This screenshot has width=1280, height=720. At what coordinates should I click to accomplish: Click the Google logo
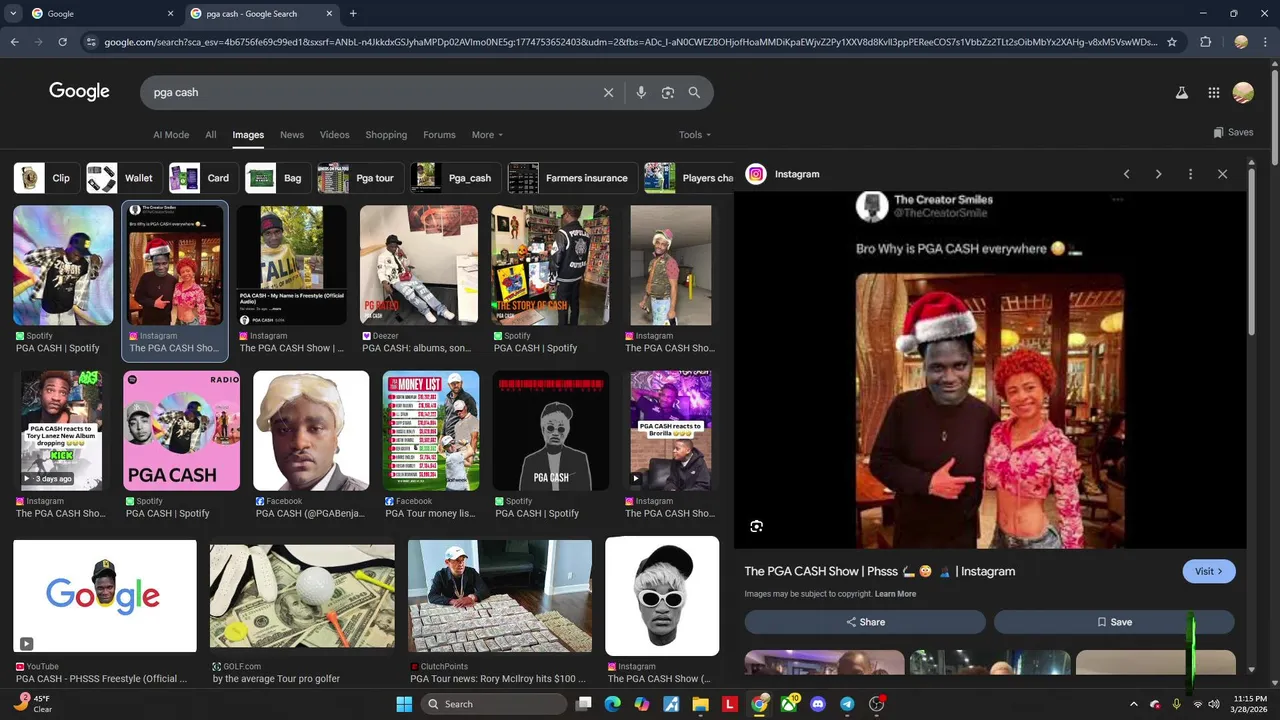[79, 91]
